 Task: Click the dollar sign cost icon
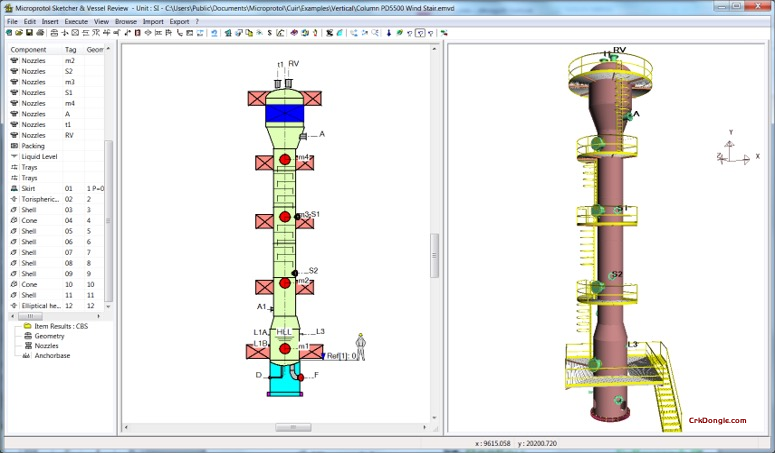[x=269, y=33]
